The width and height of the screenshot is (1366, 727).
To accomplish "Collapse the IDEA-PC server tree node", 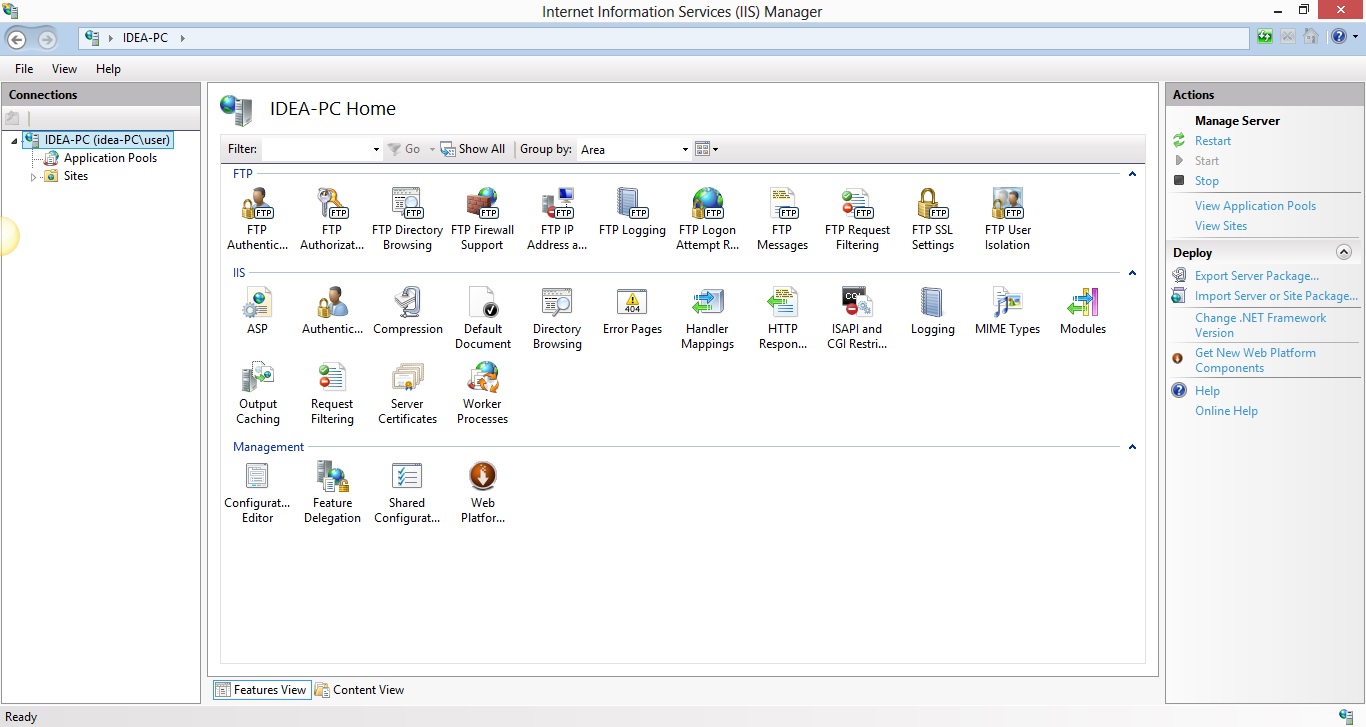I will tap(14, 141).
